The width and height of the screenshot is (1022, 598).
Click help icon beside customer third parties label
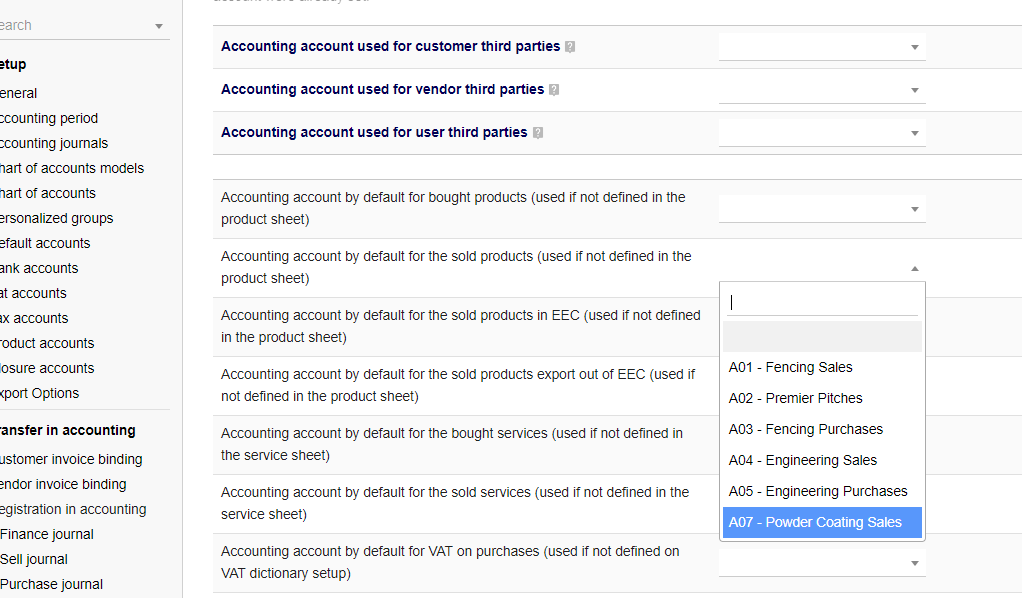click(x=570, y=47)
